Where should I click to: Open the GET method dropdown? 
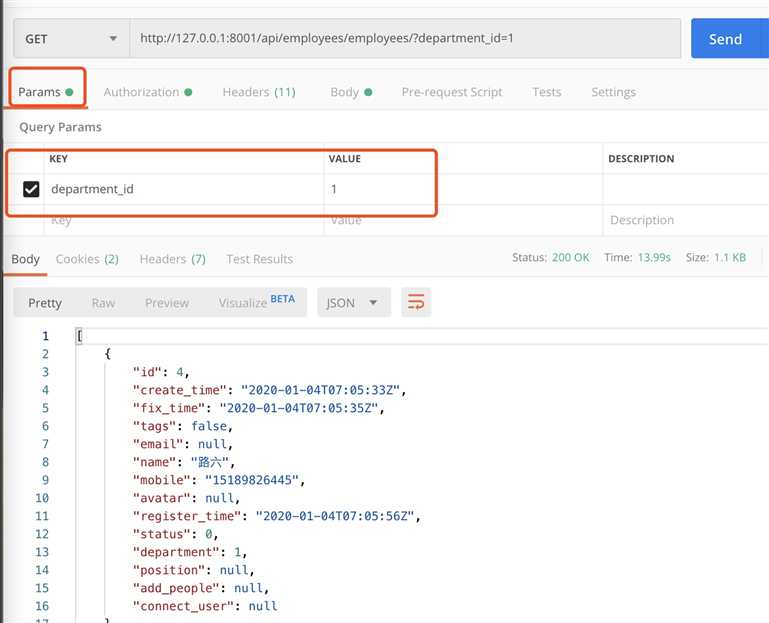pyautogui.click(x=70, y=39)
